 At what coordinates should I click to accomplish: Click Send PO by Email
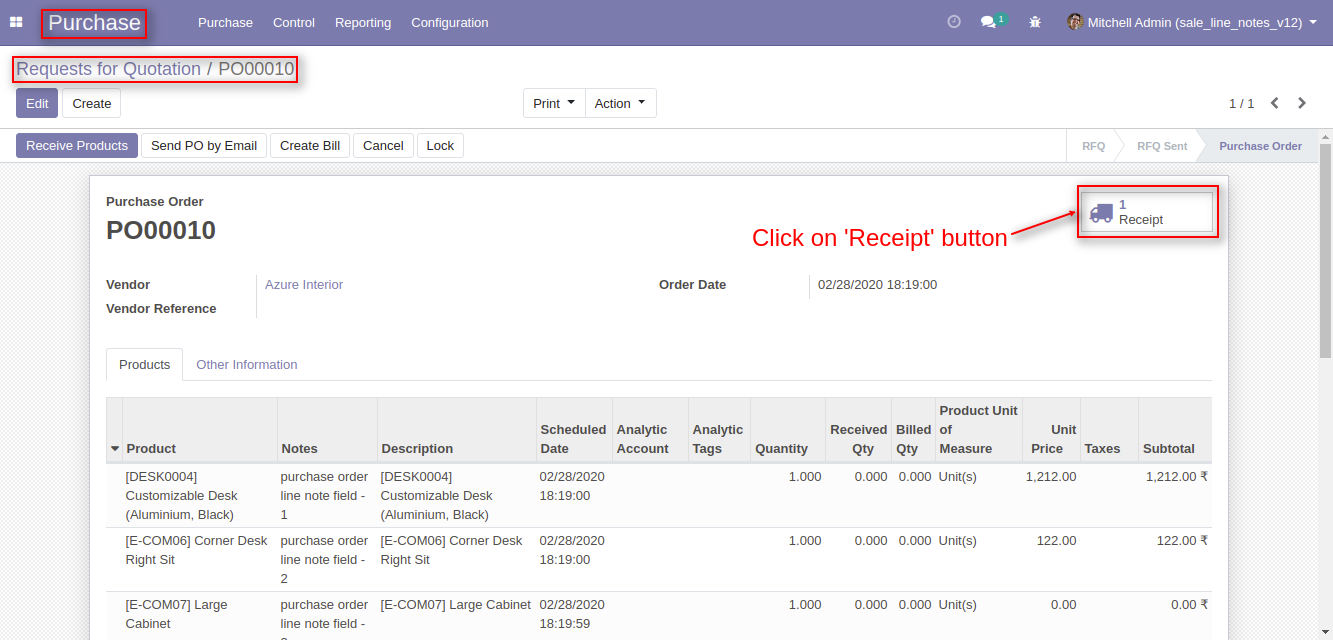tap(204, 146)
